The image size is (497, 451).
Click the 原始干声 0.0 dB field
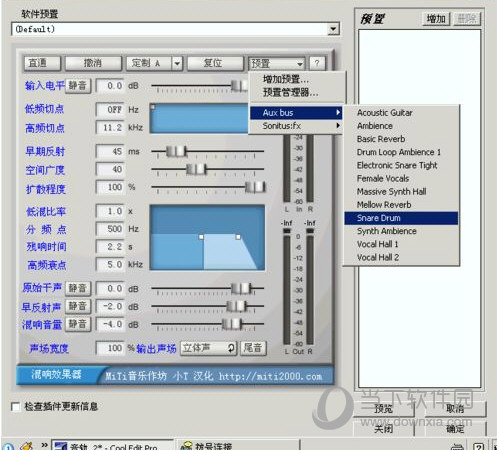coord(110,289)
